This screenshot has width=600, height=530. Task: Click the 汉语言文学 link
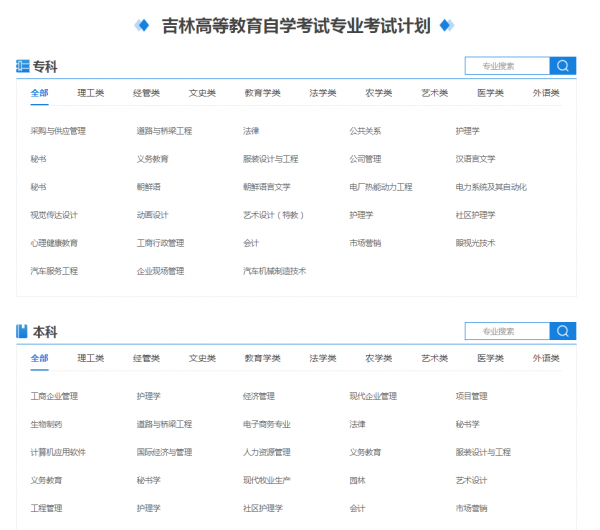475,159
